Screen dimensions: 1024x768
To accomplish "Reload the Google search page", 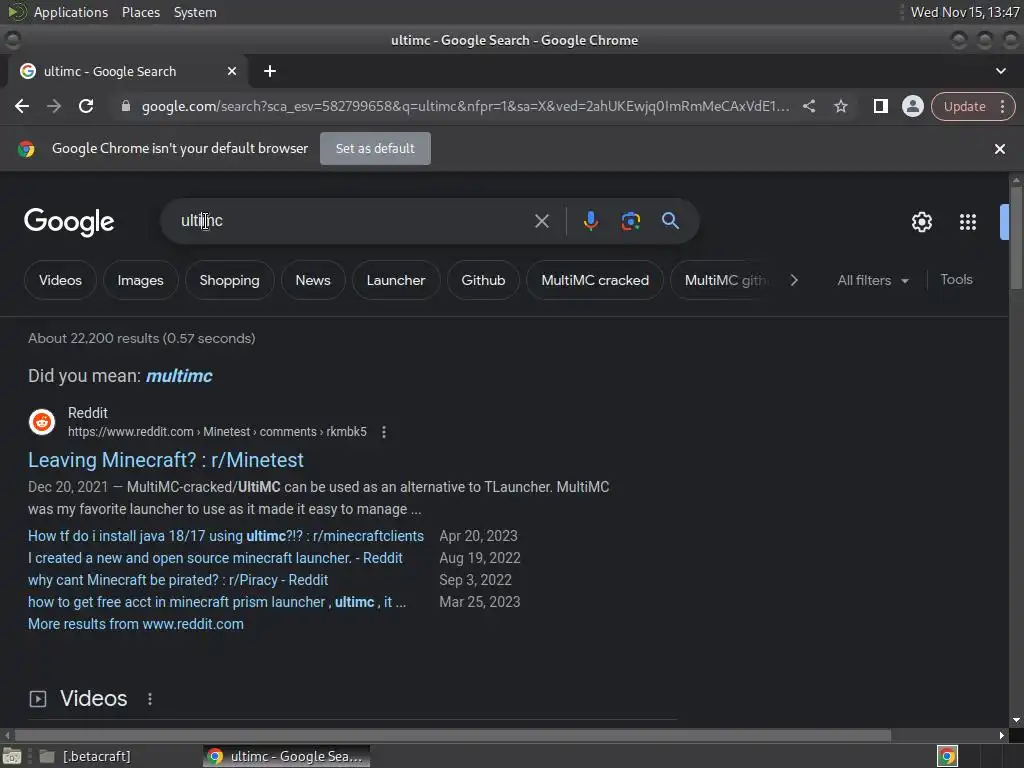I will [86, 106].
